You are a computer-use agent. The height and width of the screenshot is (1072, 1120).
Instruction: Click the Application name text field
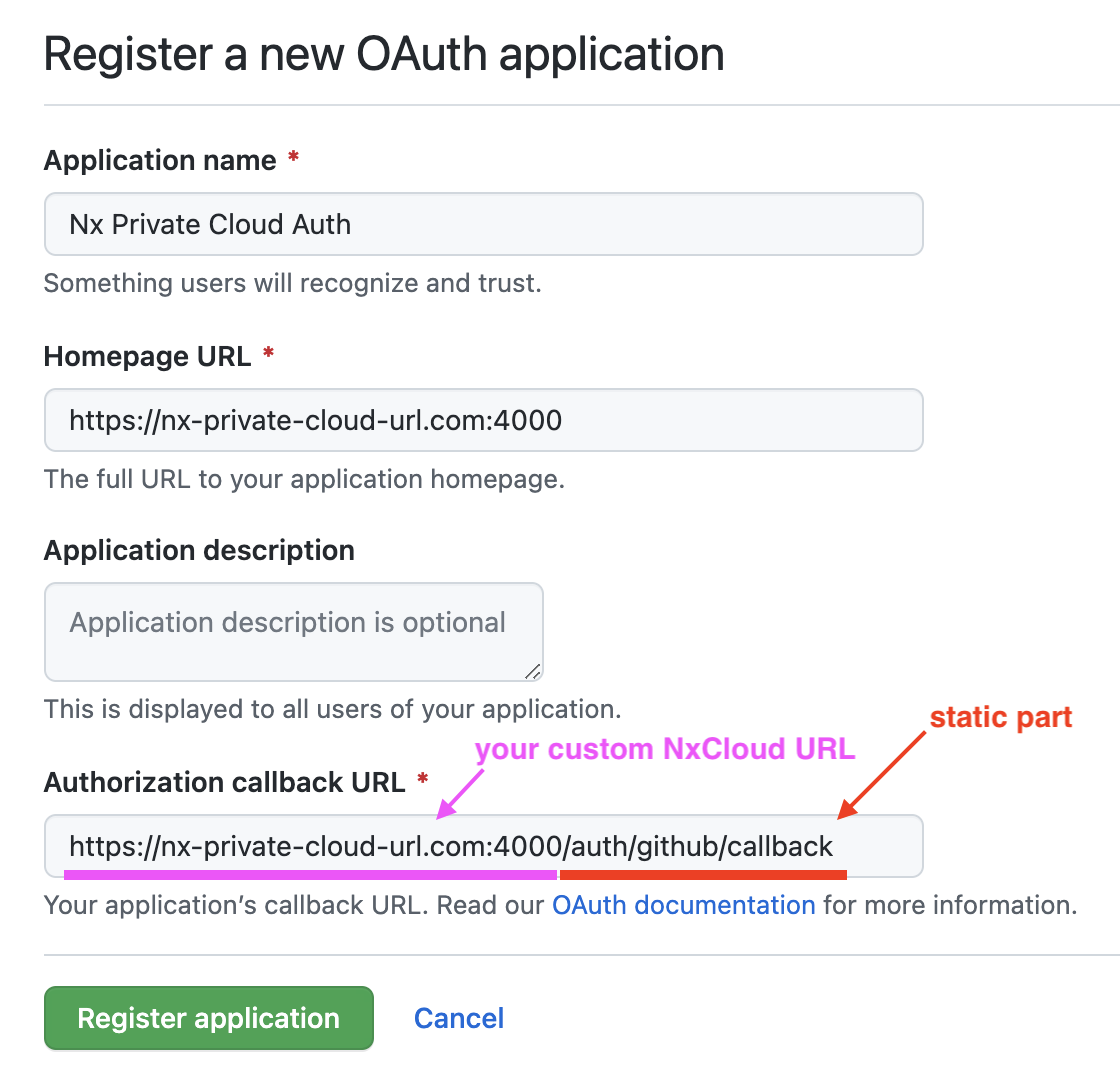tap(483, 224)
